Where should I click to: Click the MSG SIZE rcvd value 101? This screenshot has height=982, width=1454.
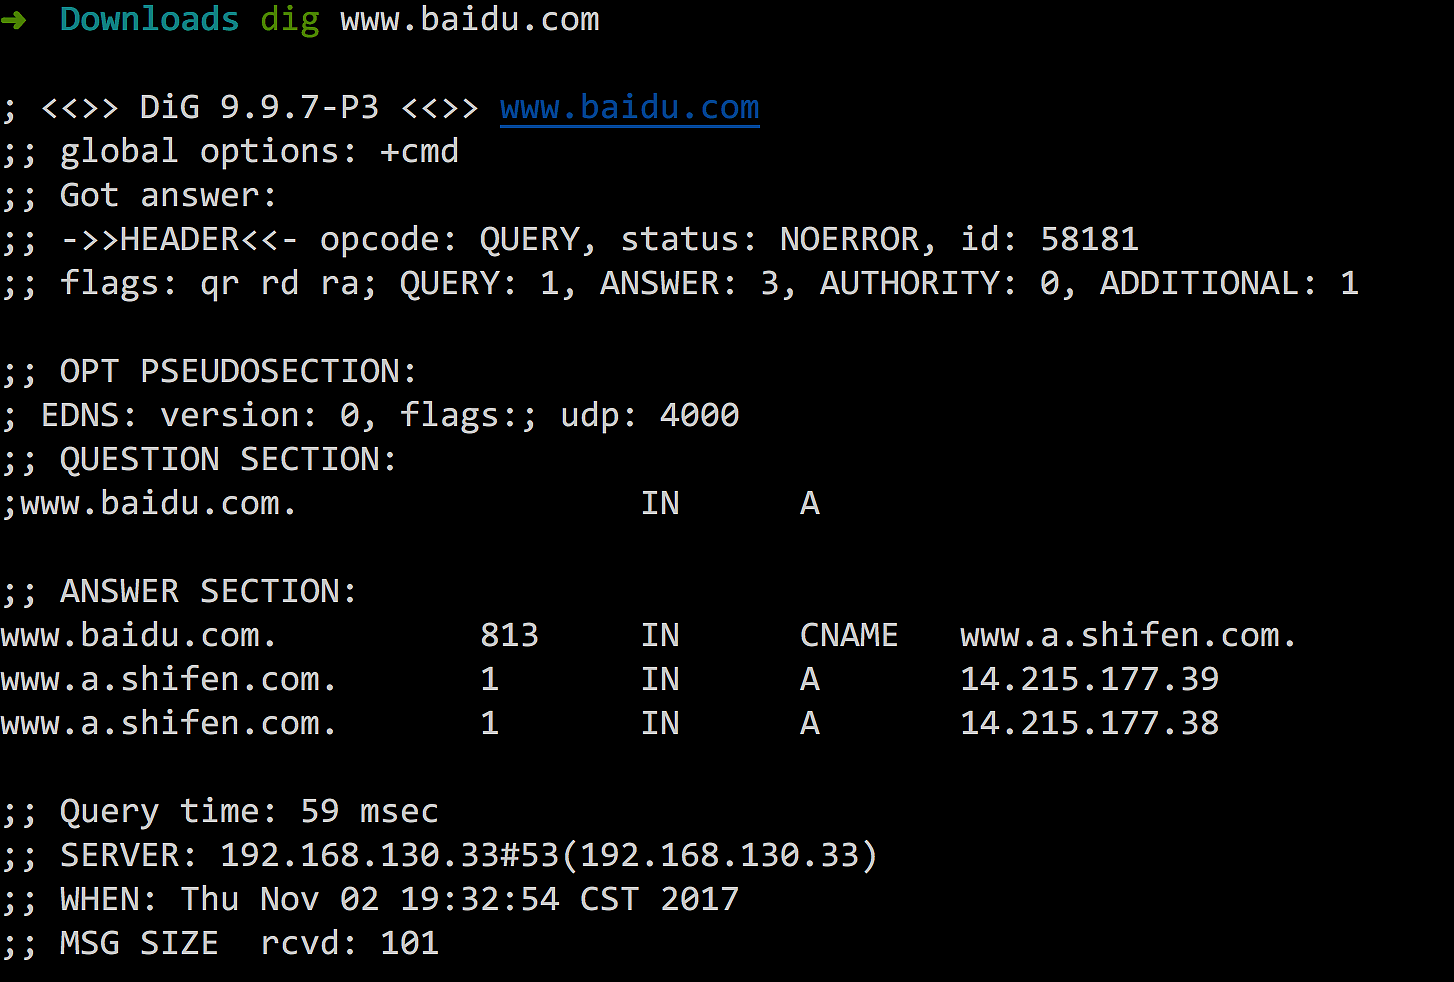(409, 943)
